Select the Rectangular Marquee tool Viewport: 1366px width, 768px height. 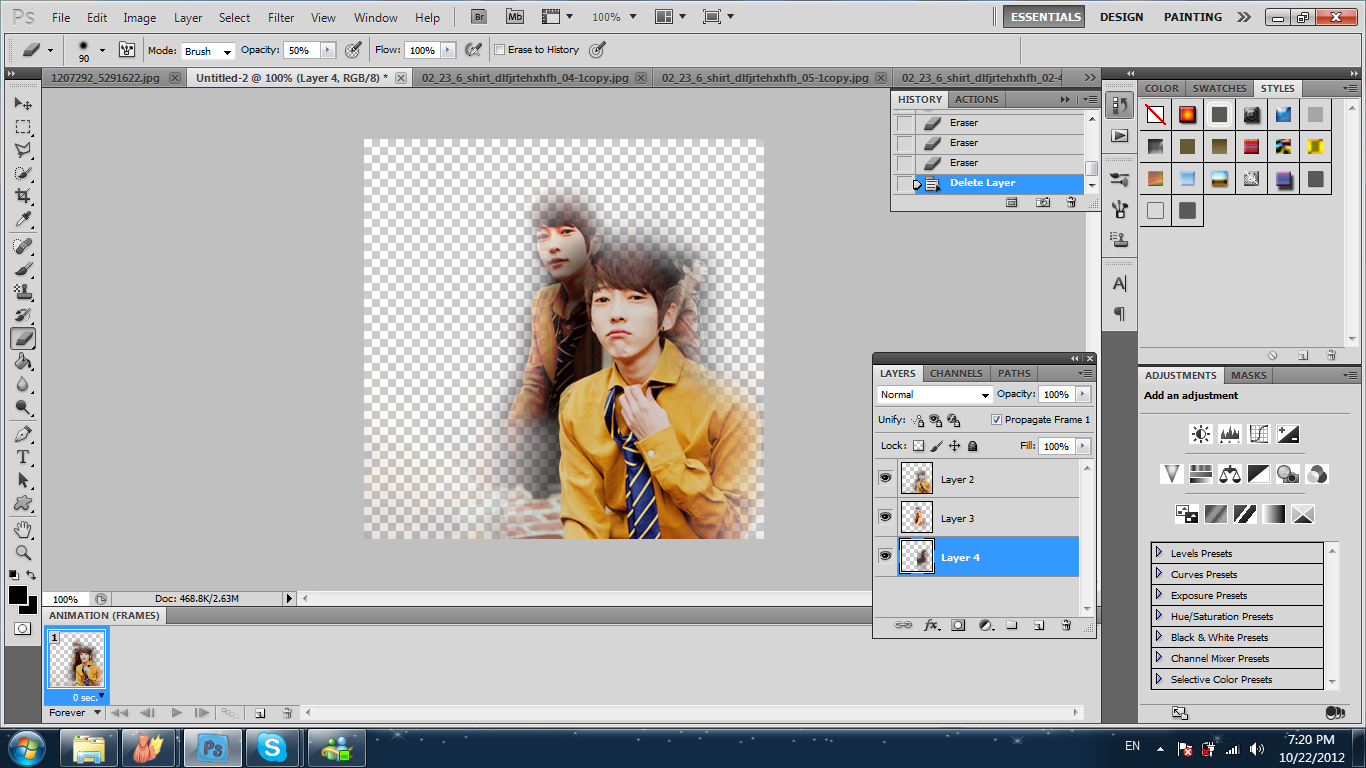(23, 127)
